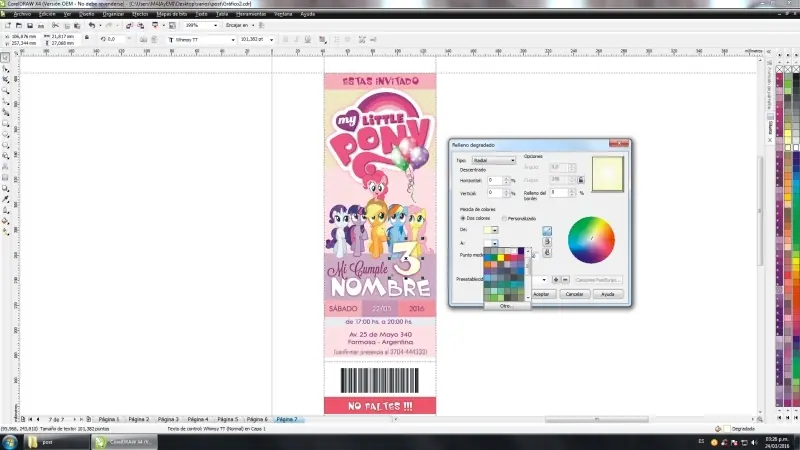Open the font name dropdown Whimsy TT
Viewport: 800px width, 450px height.
pos(233,39)
